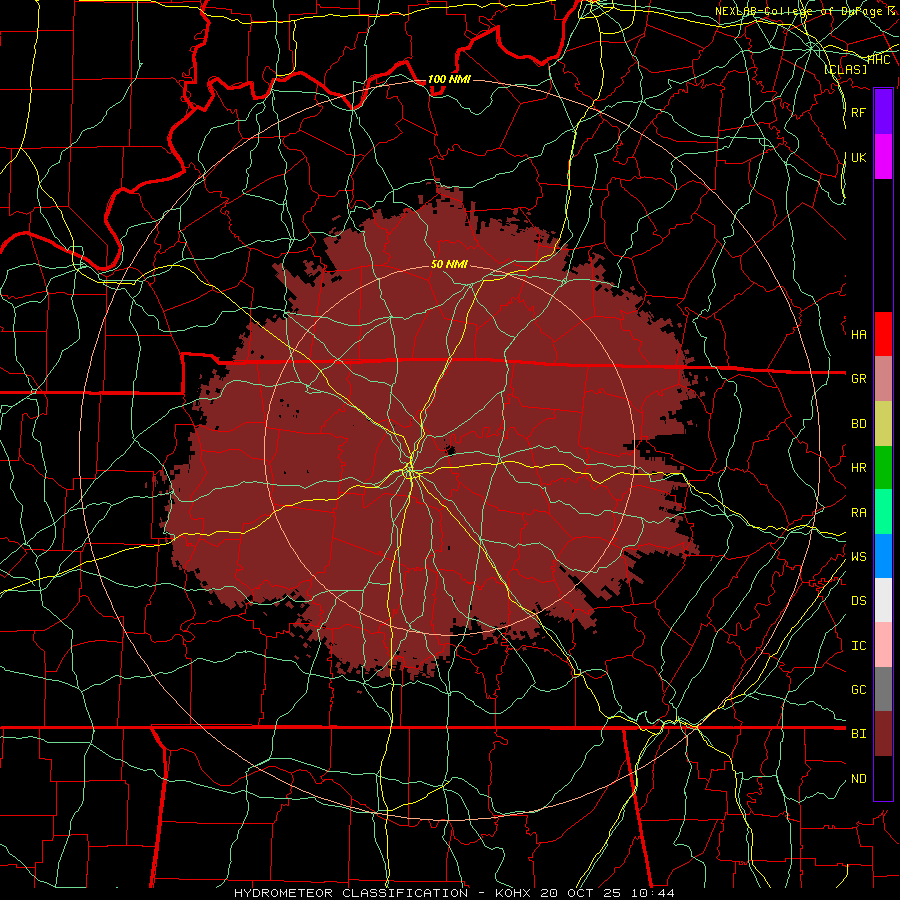Image resolution: width=900 pixels, height=900 pixels.
Task: Click the blue WS legend swatch
Action: (883, 556)
